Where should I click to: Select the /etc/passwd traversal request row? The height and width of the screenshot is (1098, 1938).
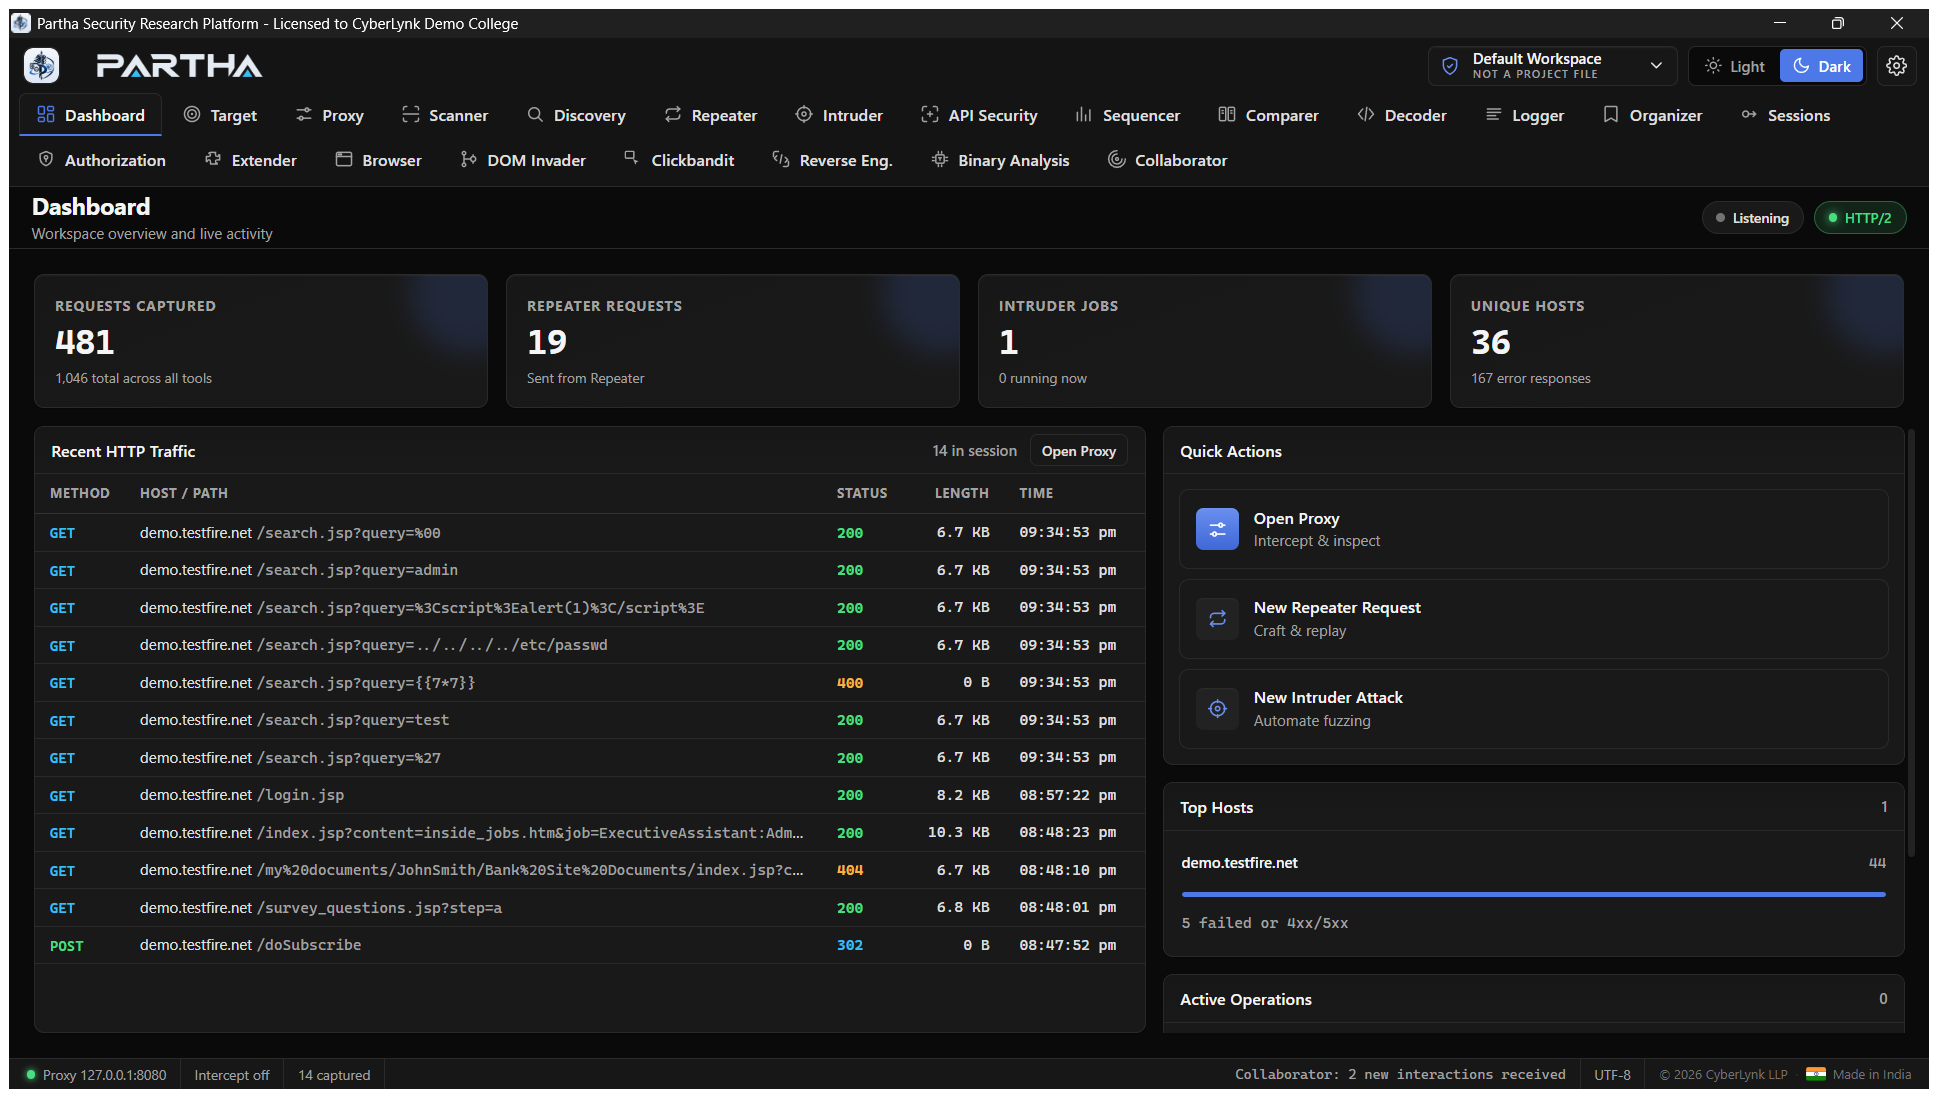(x=590, y=645)
